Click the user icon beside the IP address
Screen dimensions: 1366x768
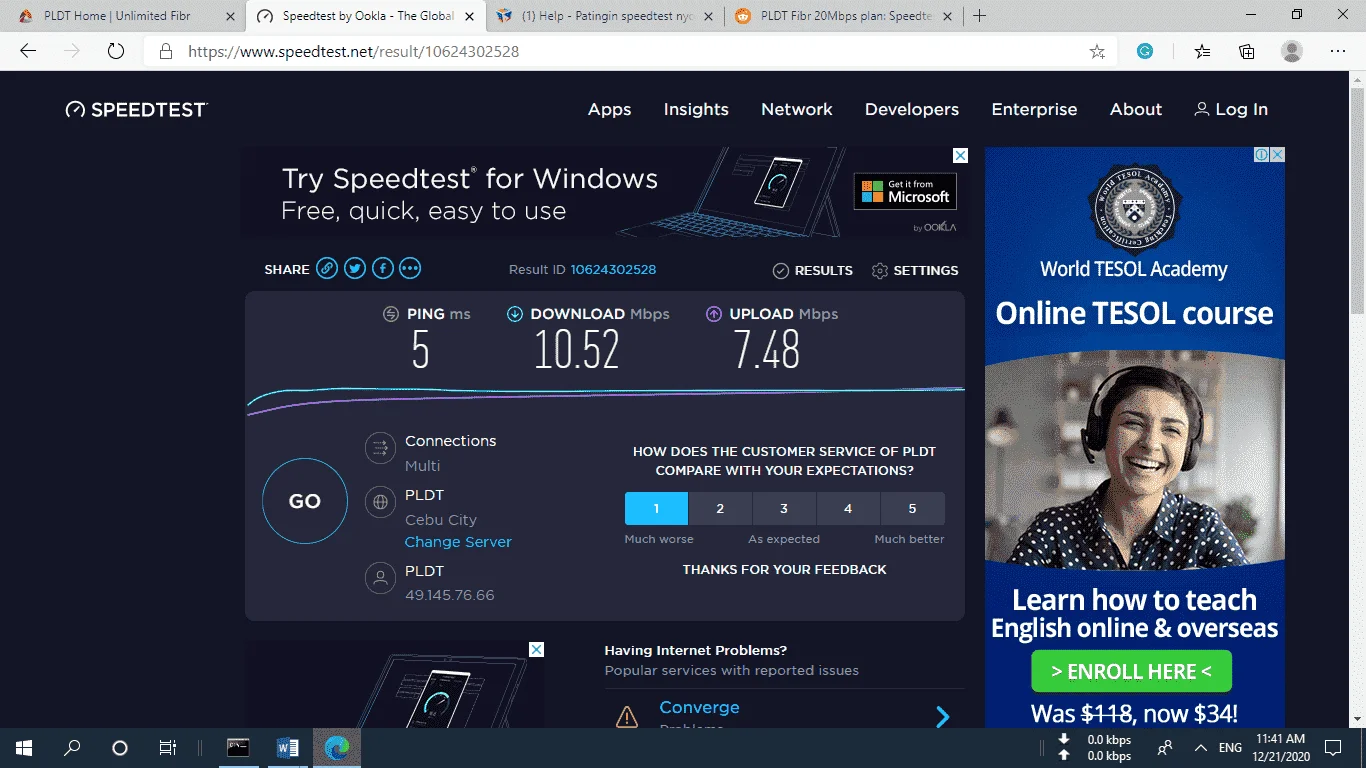coord(380,578)
